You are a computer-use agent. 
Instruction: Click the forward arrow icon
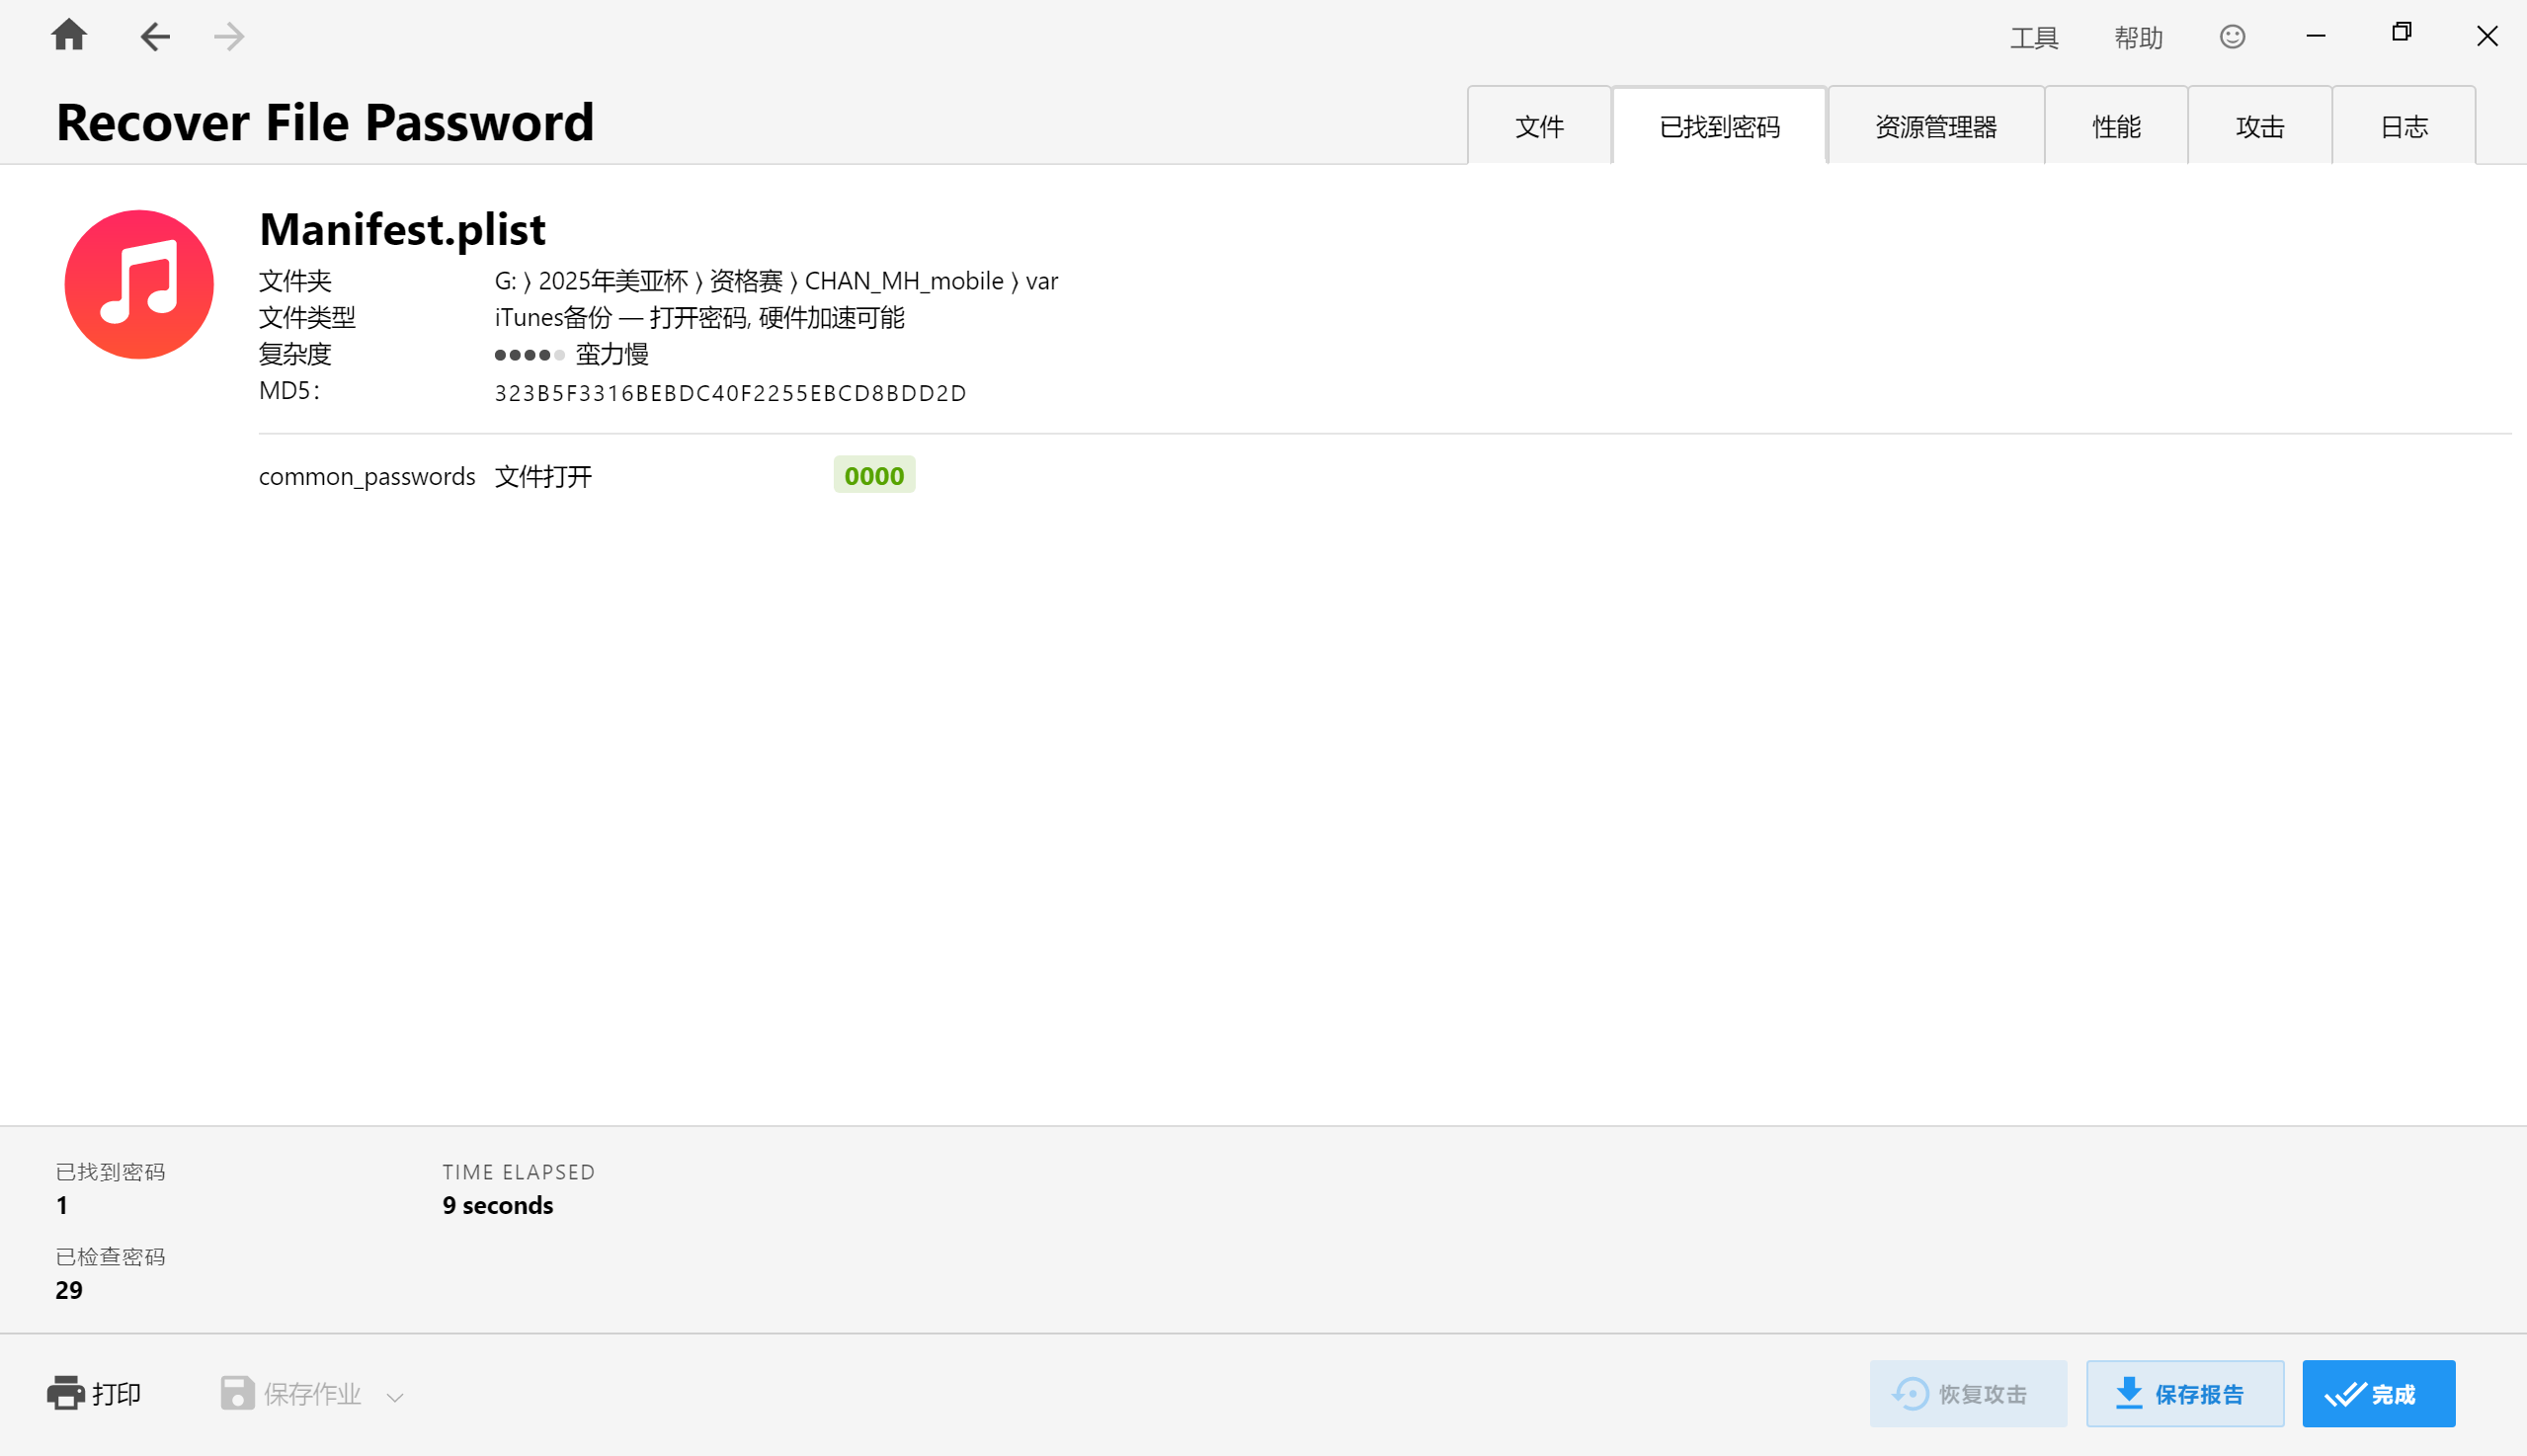(229, 37)
